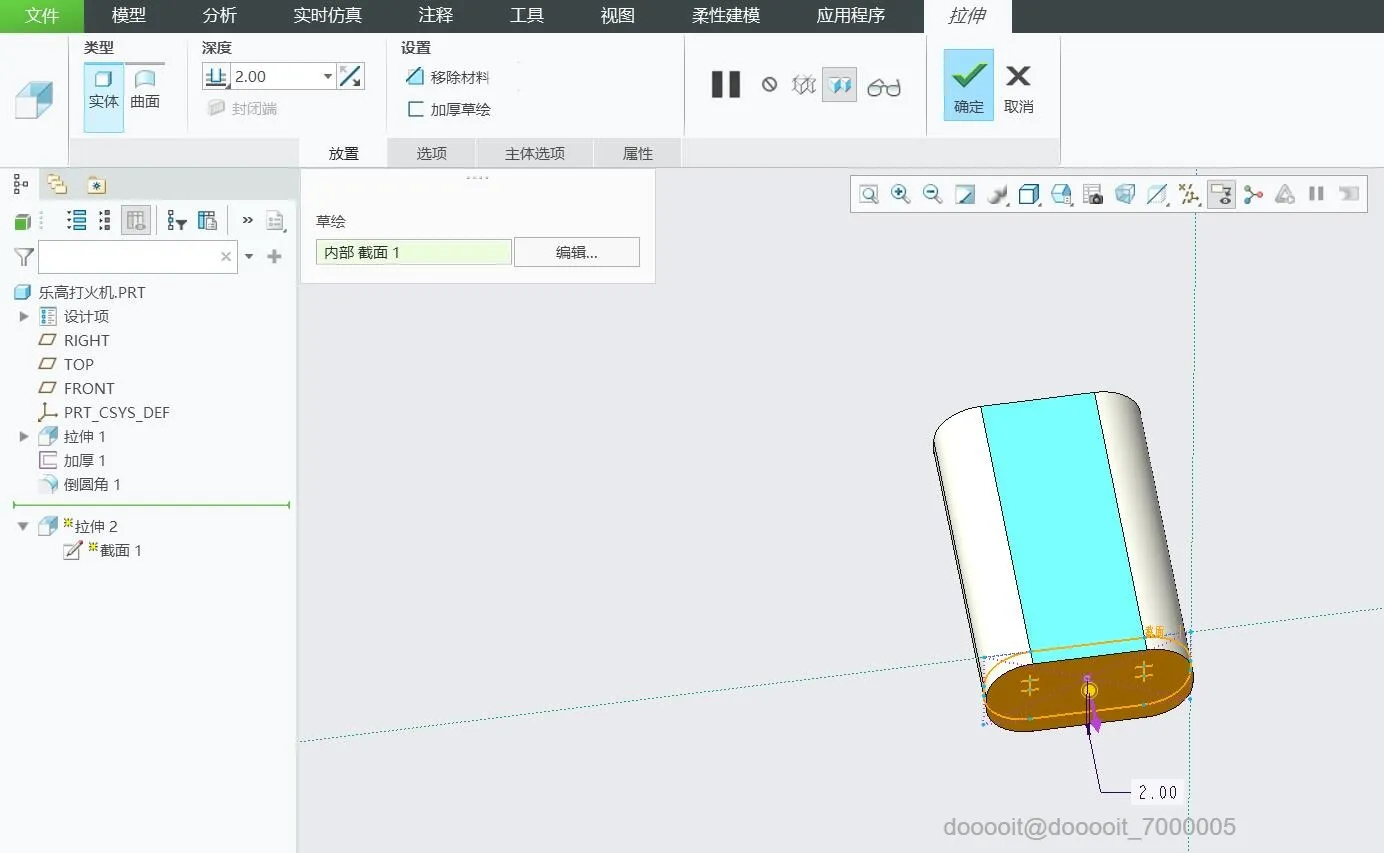Select the 实体 solid type toggle

point(103,89)
